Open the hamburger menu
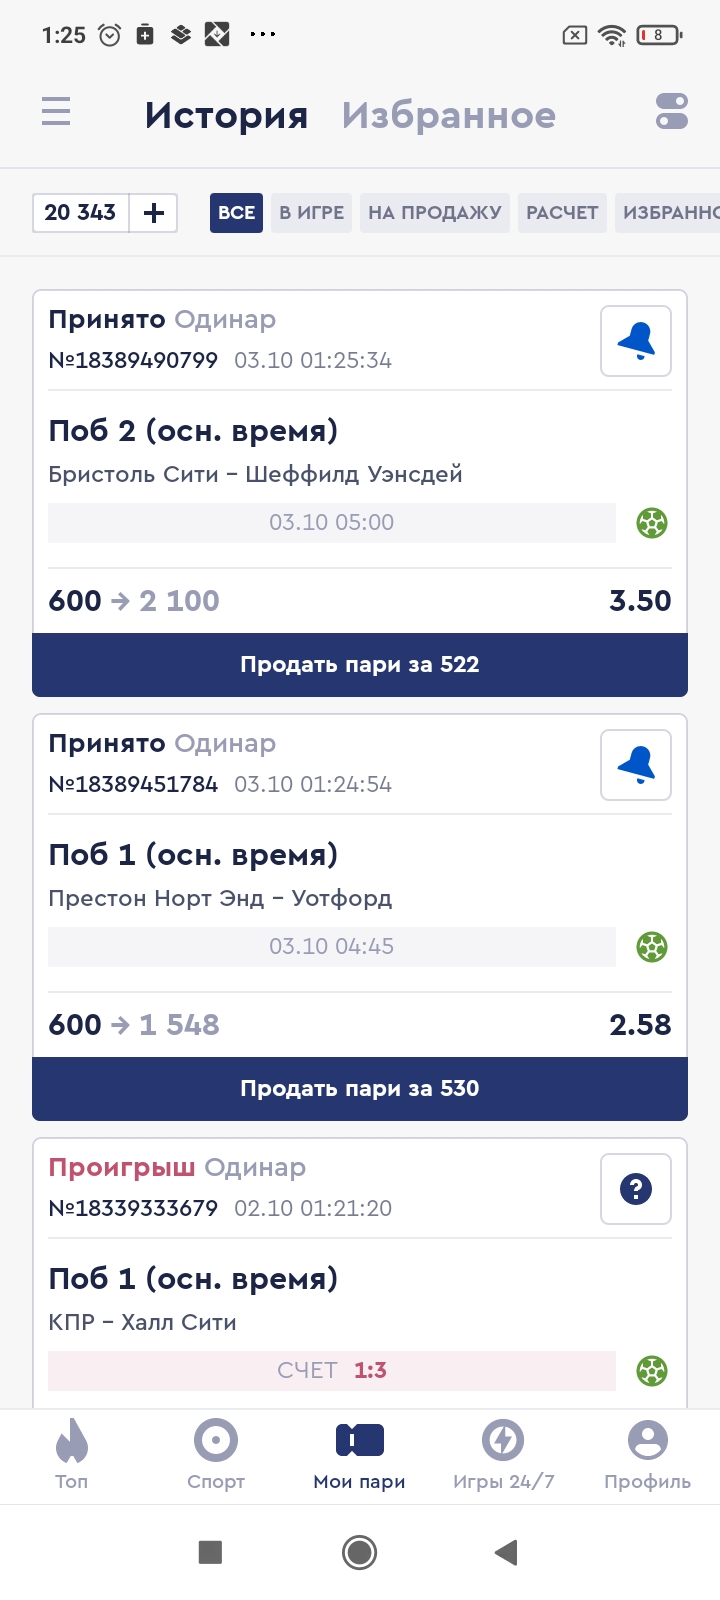This screenshot has height=1600, width=720. click(56, 111)
